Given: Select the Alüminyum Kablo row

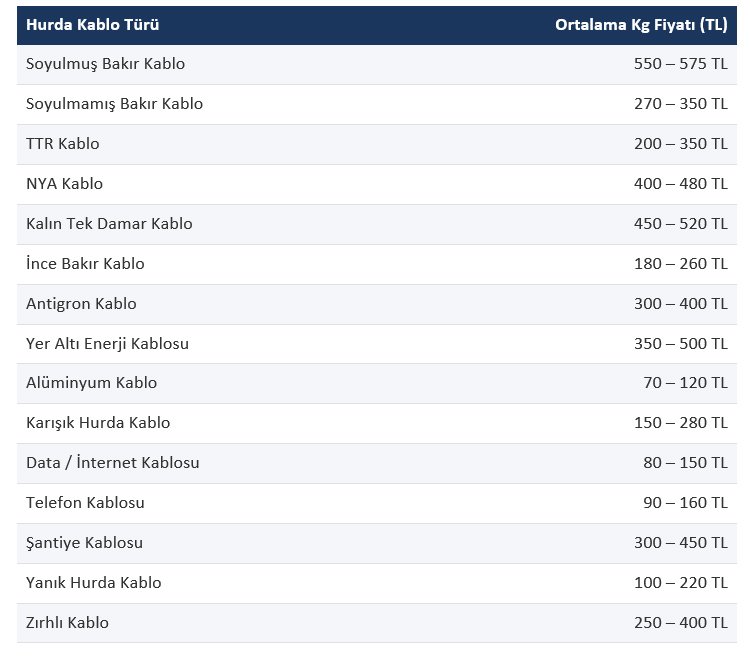Looking at the screenshot, I should pos(377,383).
